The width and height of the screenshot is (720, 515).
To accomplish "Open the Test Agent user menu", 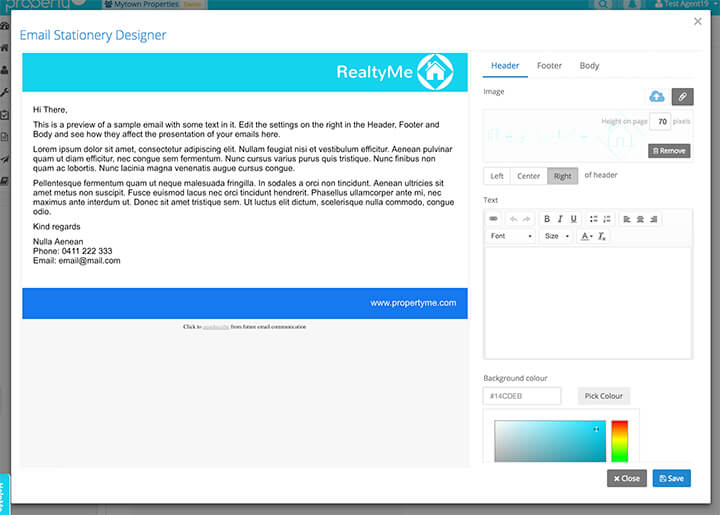I will [686, 4].
